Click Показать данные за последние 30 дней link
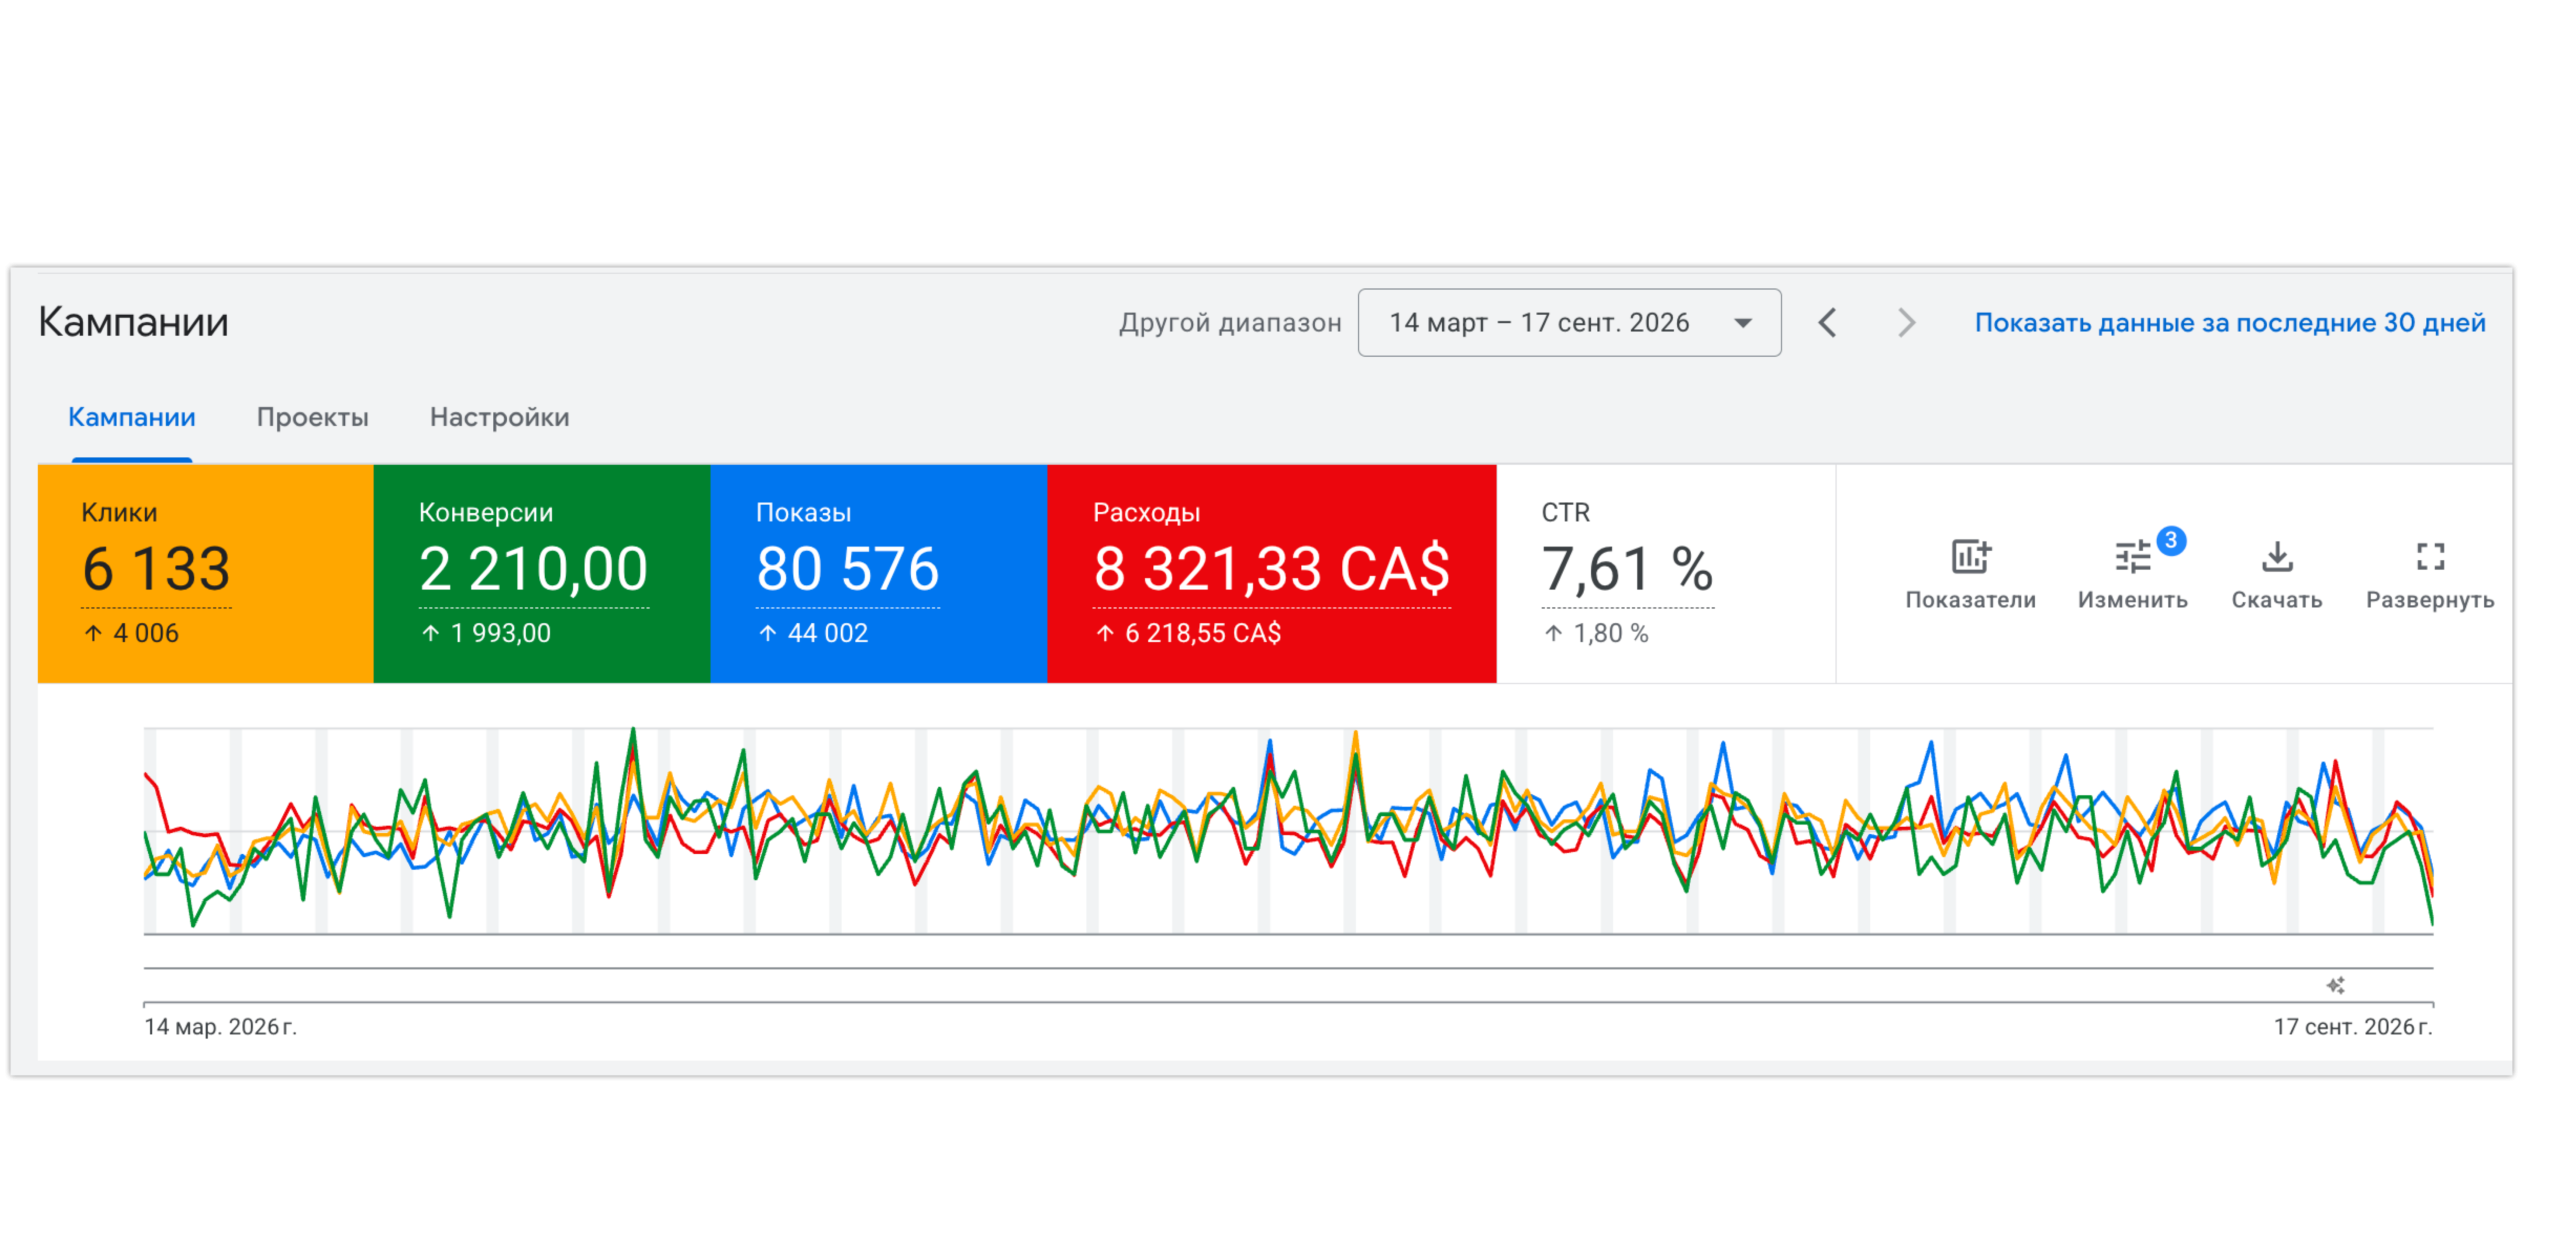The height and width of the screenshot is (1245, 2560). click(x=2229, y=322)
